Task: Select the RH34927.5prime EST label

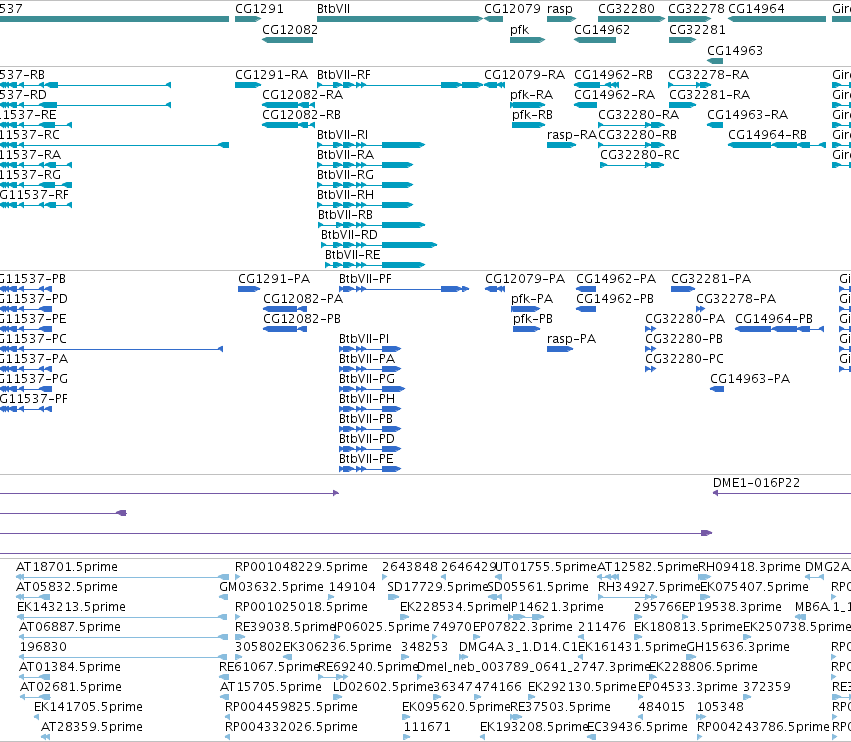Action: [649, 587]
